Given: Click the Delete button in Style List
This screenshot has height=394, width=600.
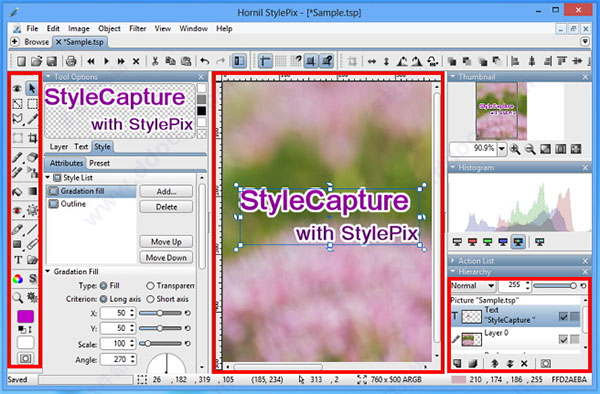Looking at the screenshot, I should (x=166, y=207).
